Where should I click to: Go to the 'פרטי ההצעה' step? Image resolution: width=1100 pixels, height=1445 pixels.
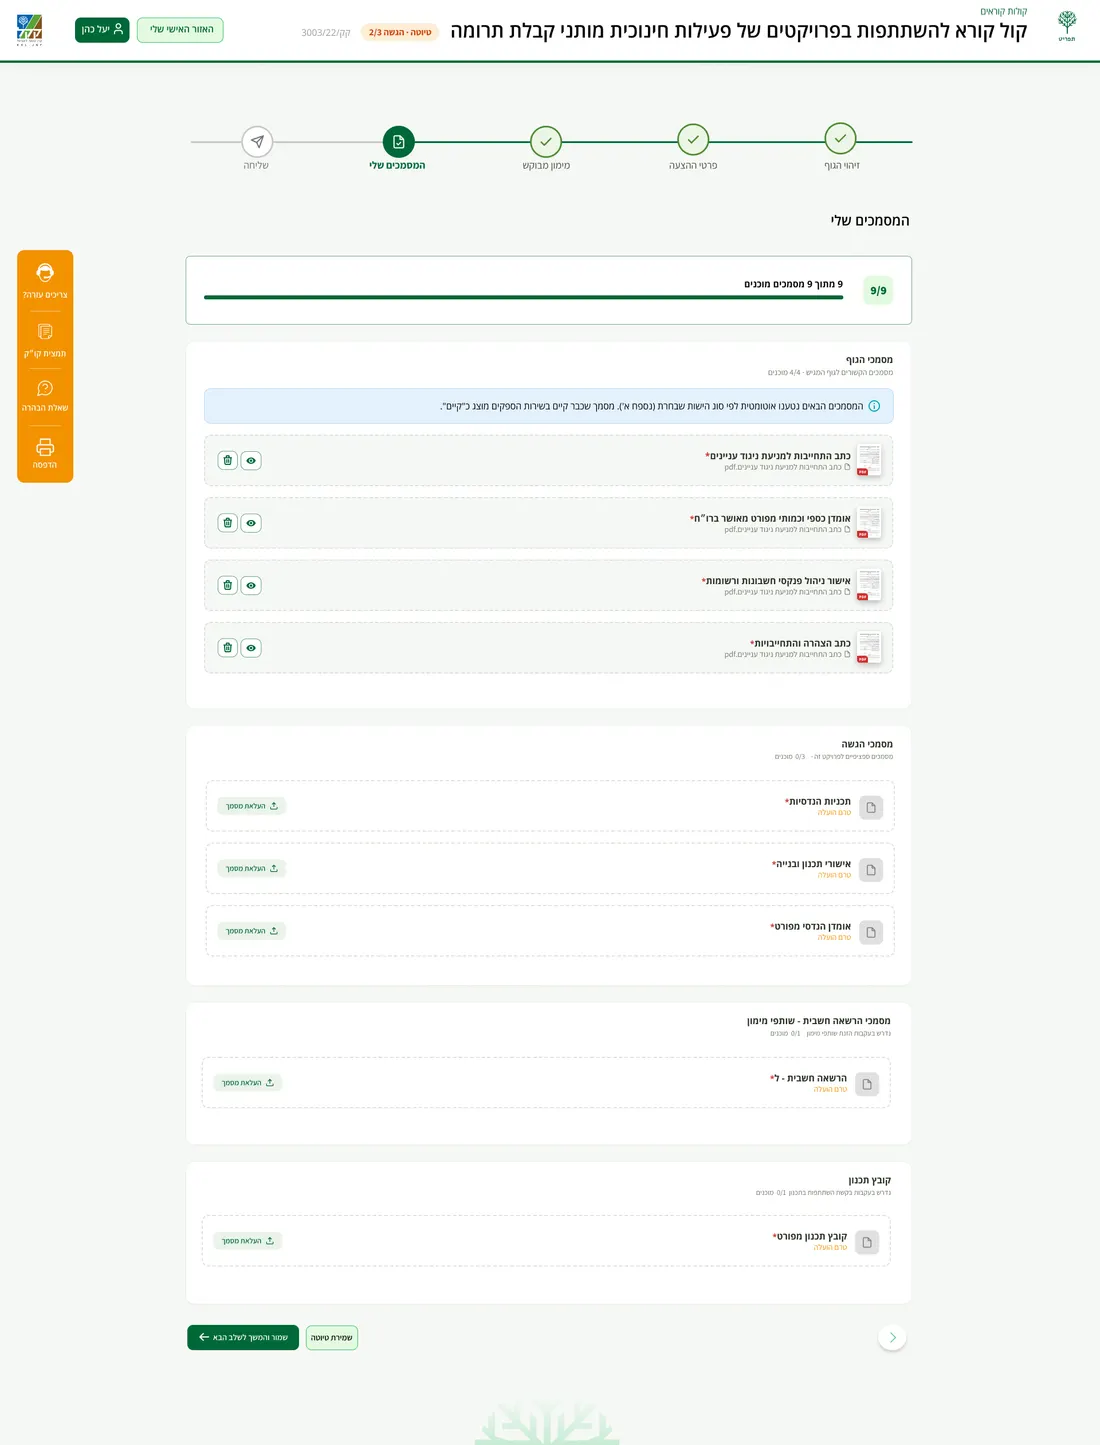tap(693, 140)
